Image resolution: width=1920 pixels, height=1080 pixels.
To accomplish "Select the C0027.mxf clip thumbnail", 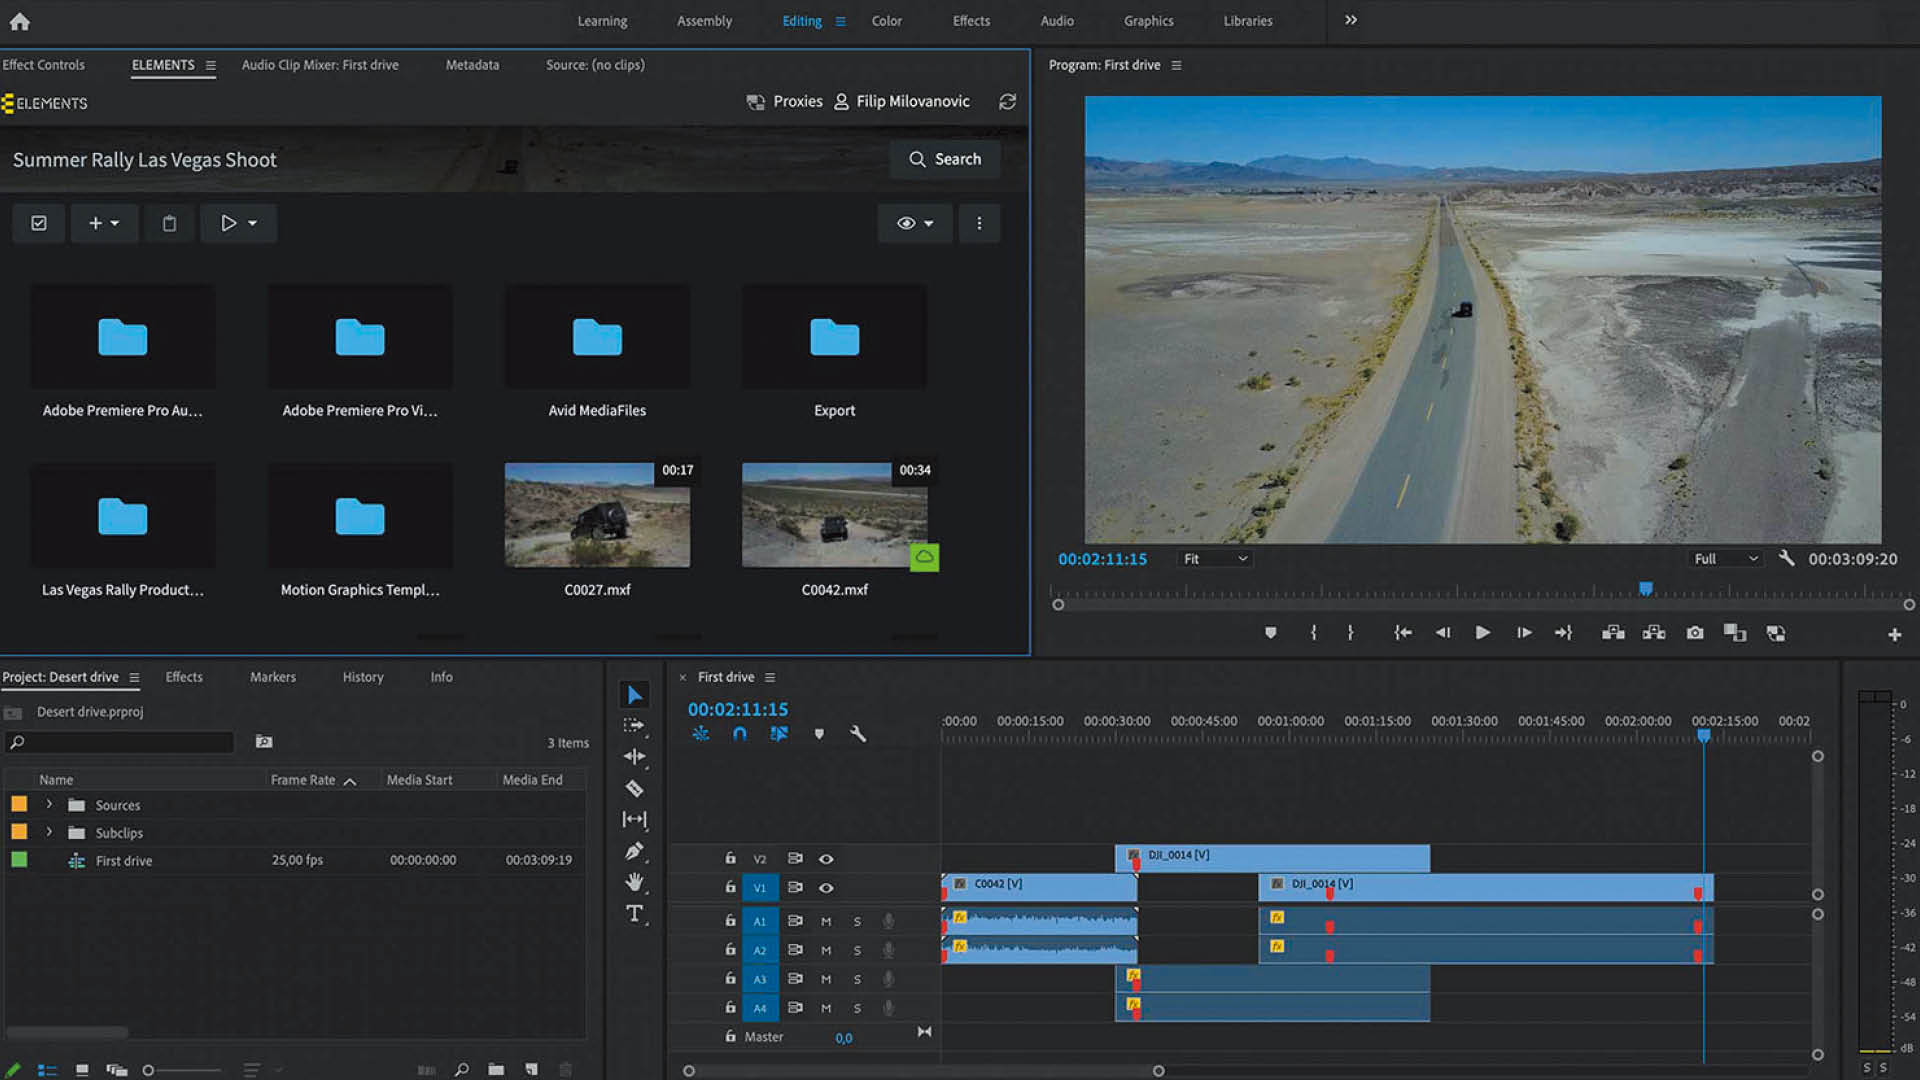I will (x=597, y=516).
